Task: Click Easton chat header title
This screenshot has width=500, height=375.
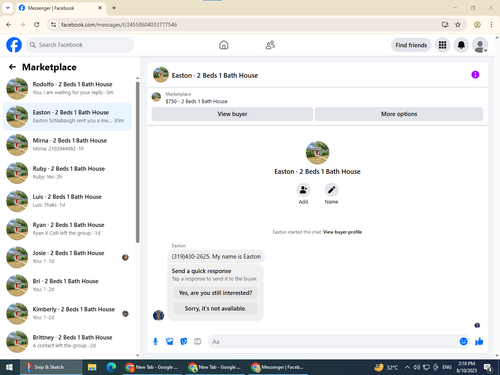Action: (x=215, y=75)
